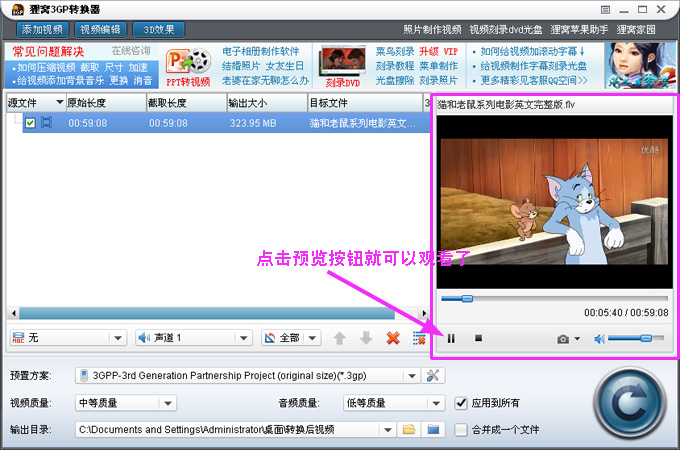Click the PPT转视频 icon
680x450 pixels.
[188, 67]
